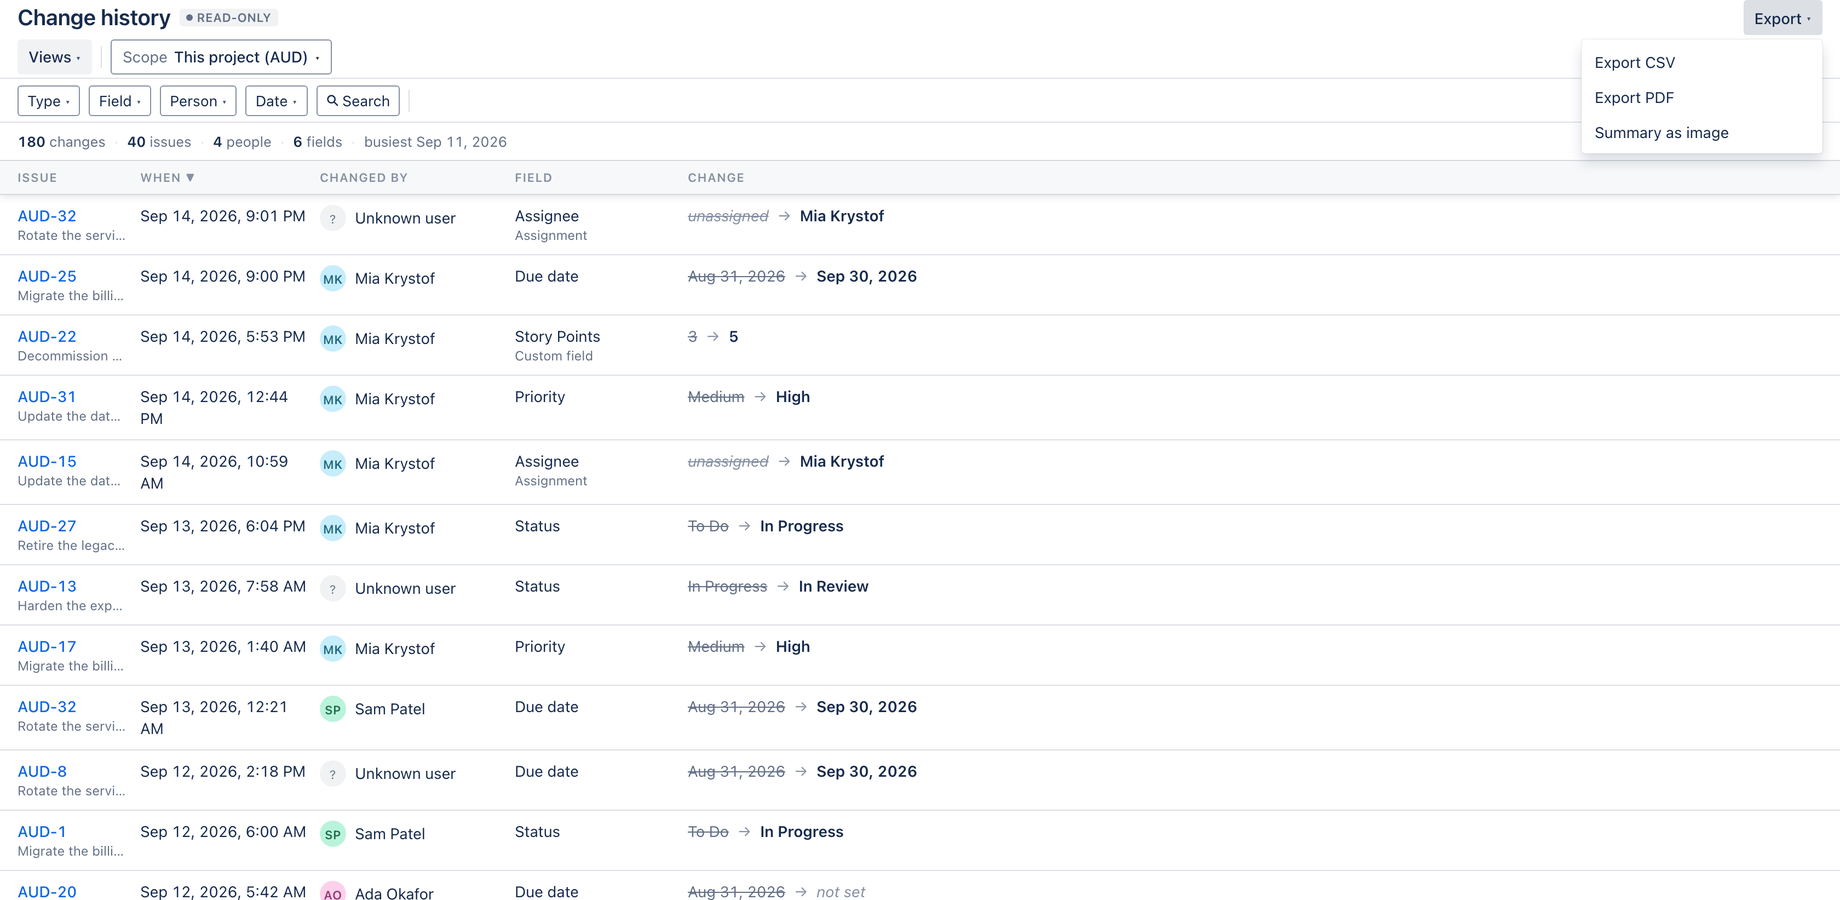Click Mia Krystof avatar in AUD-31 row
Image resolution: width=1840 pixels, height=900 pixels.
(x=333, y=399)
